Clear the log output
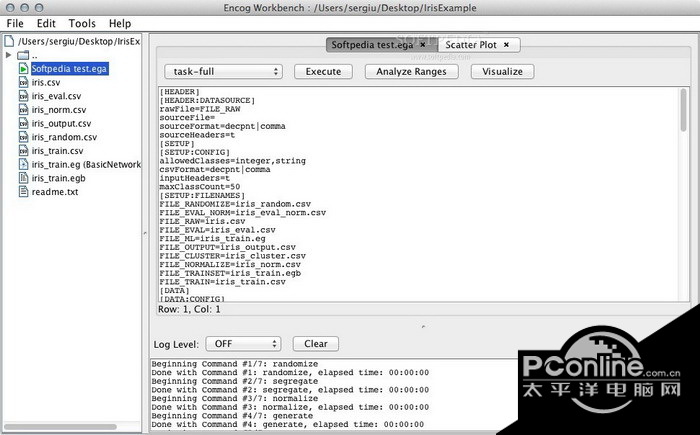This screenshot has height=435, width=700. pos(316,344)
